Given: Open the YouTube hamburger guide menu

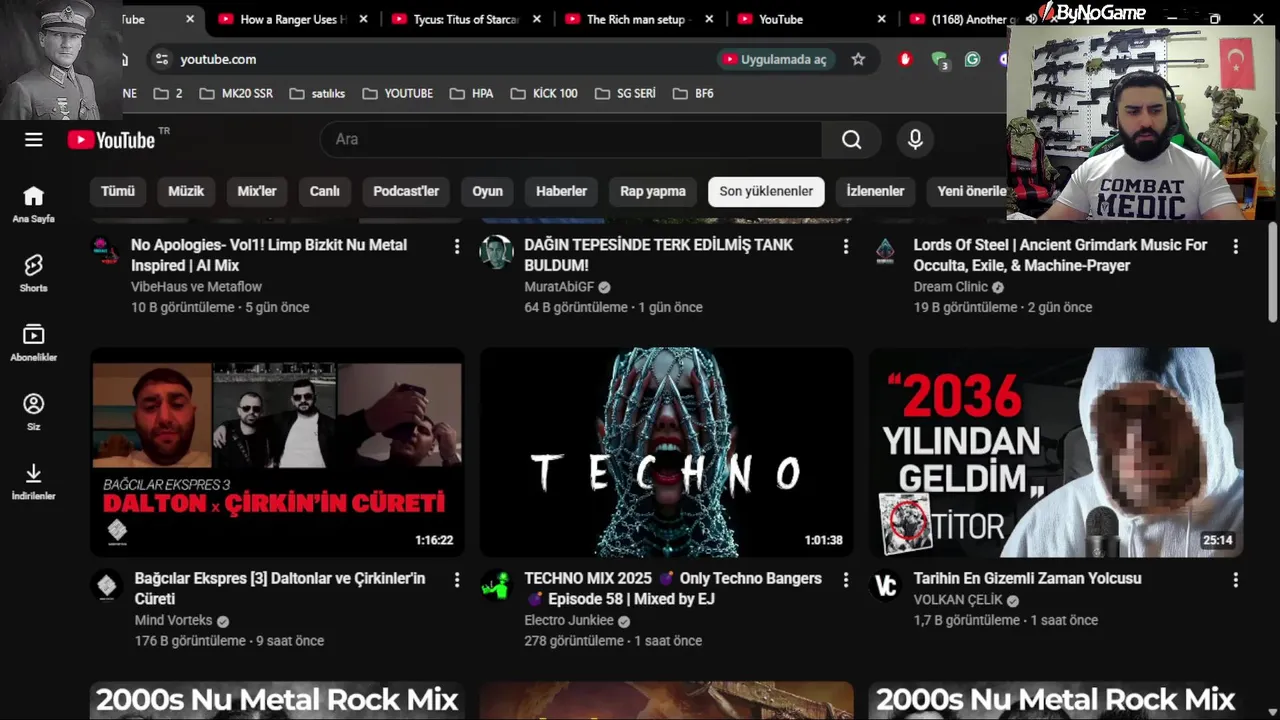Looking at the screenshot, I should (34, 140).
